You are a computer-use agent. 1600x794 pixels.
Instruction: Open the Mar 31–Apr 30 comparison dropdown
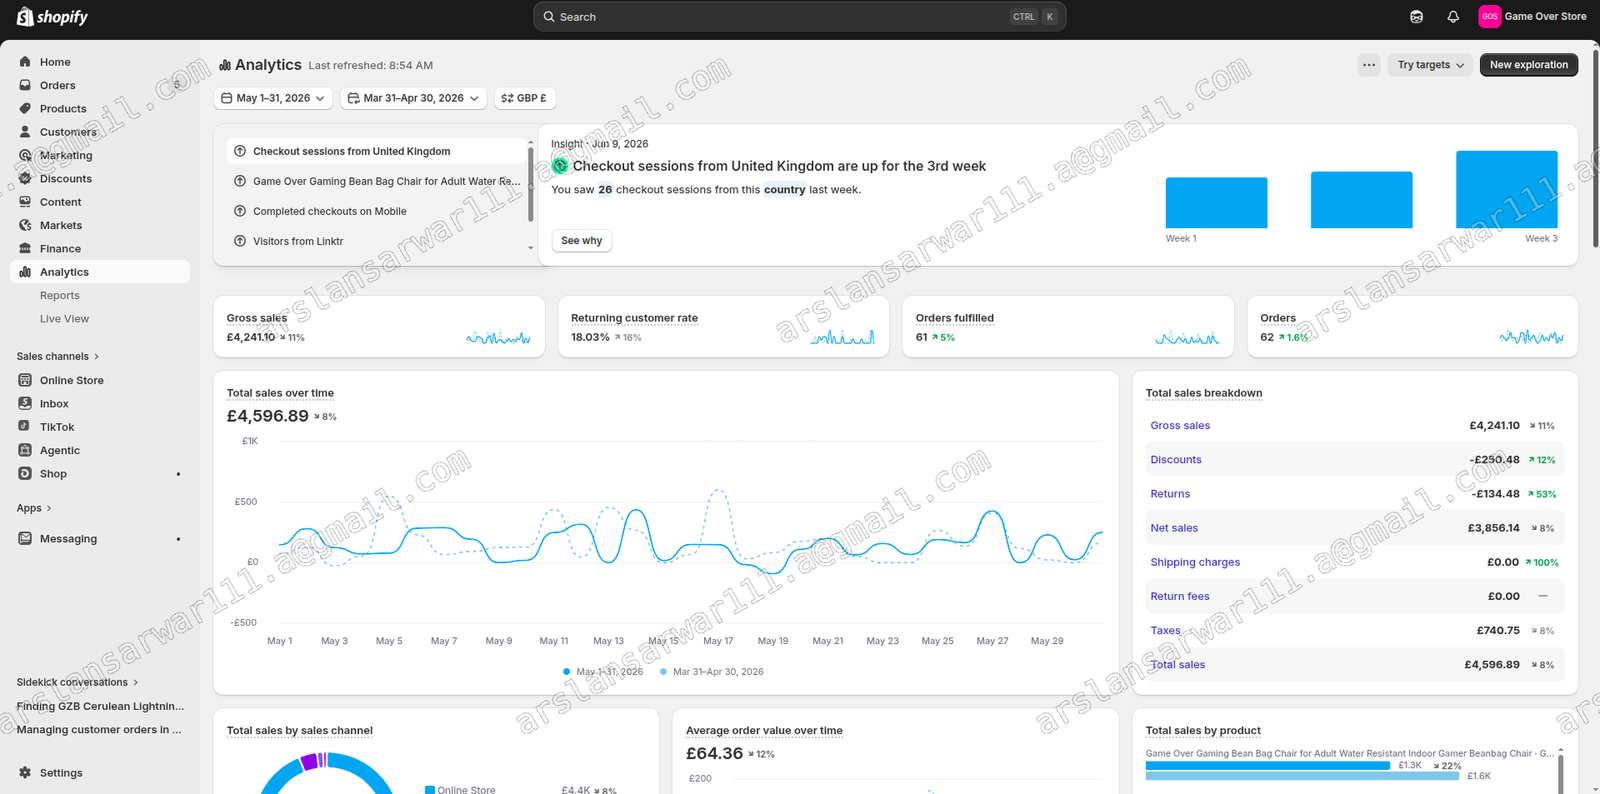coord(413,98)
